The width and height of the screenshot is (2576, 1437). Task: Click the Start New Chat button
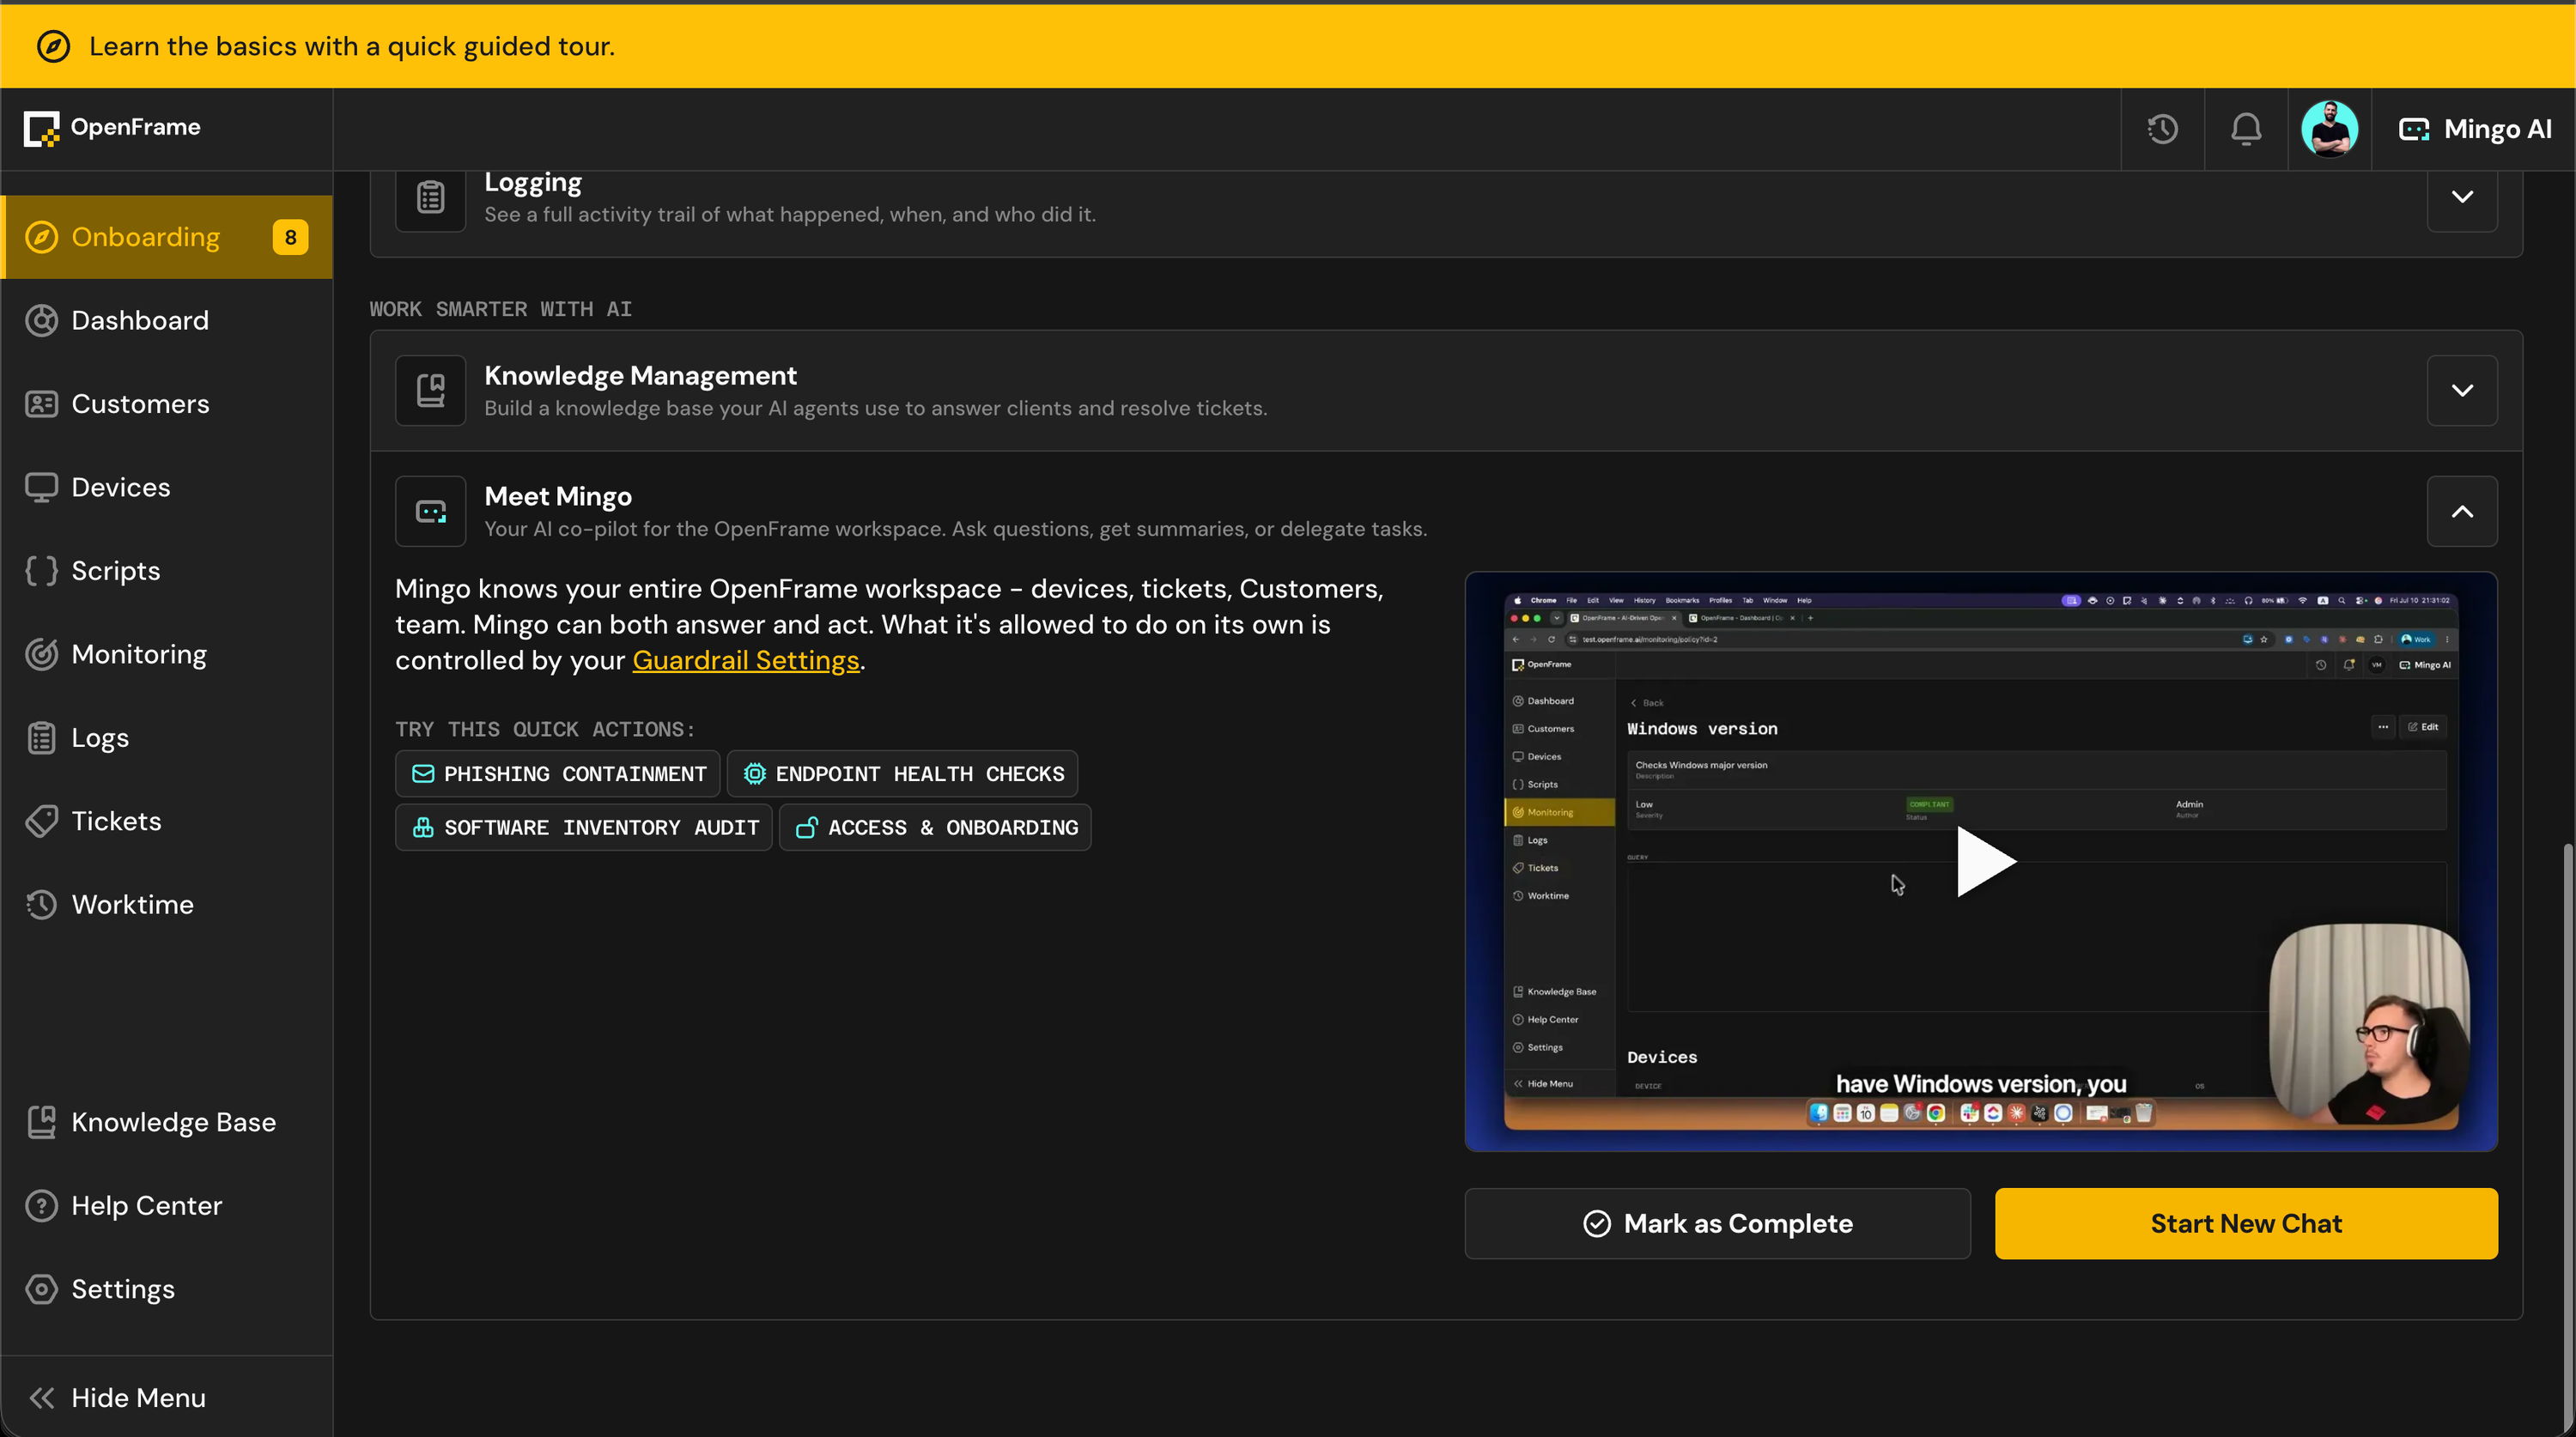[x=2246, y=1224]
